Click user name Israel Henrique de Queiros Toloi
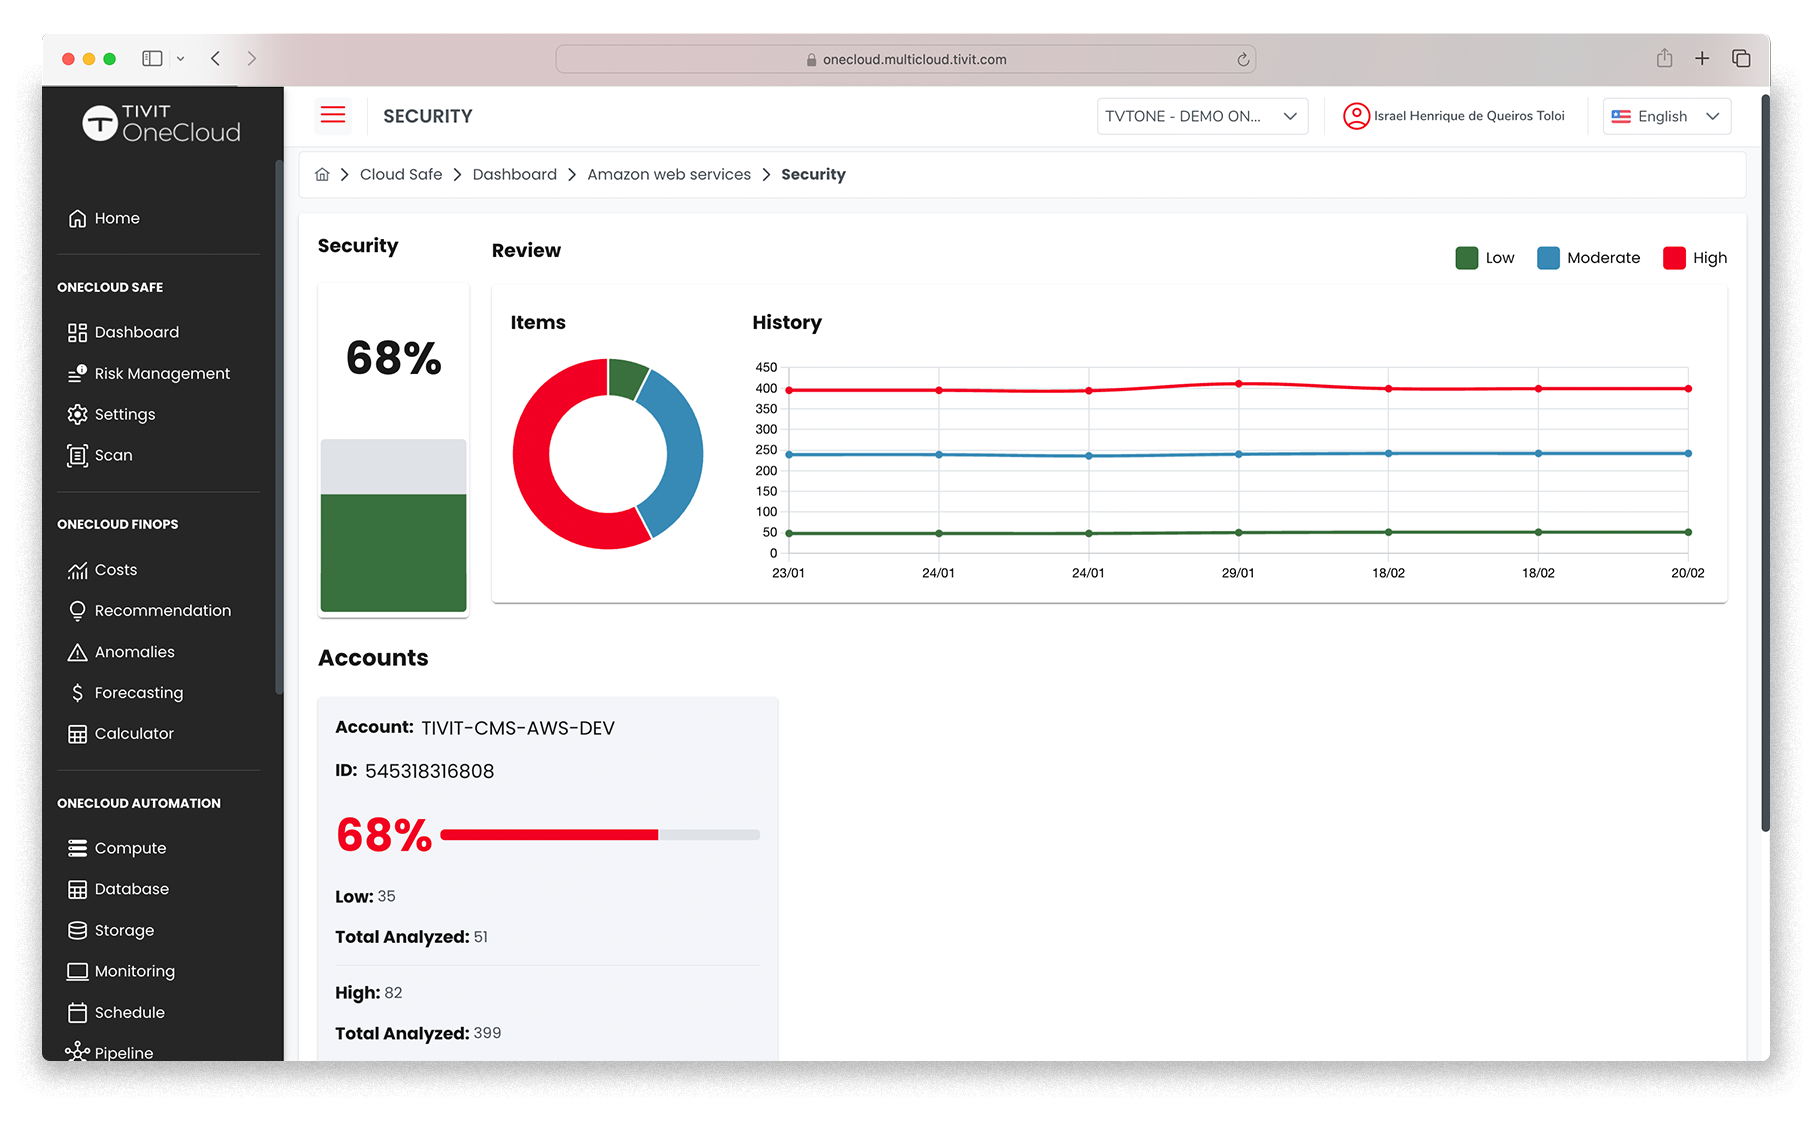Viewport: 1818px width, 1122px height. (x=1469, y=116)
